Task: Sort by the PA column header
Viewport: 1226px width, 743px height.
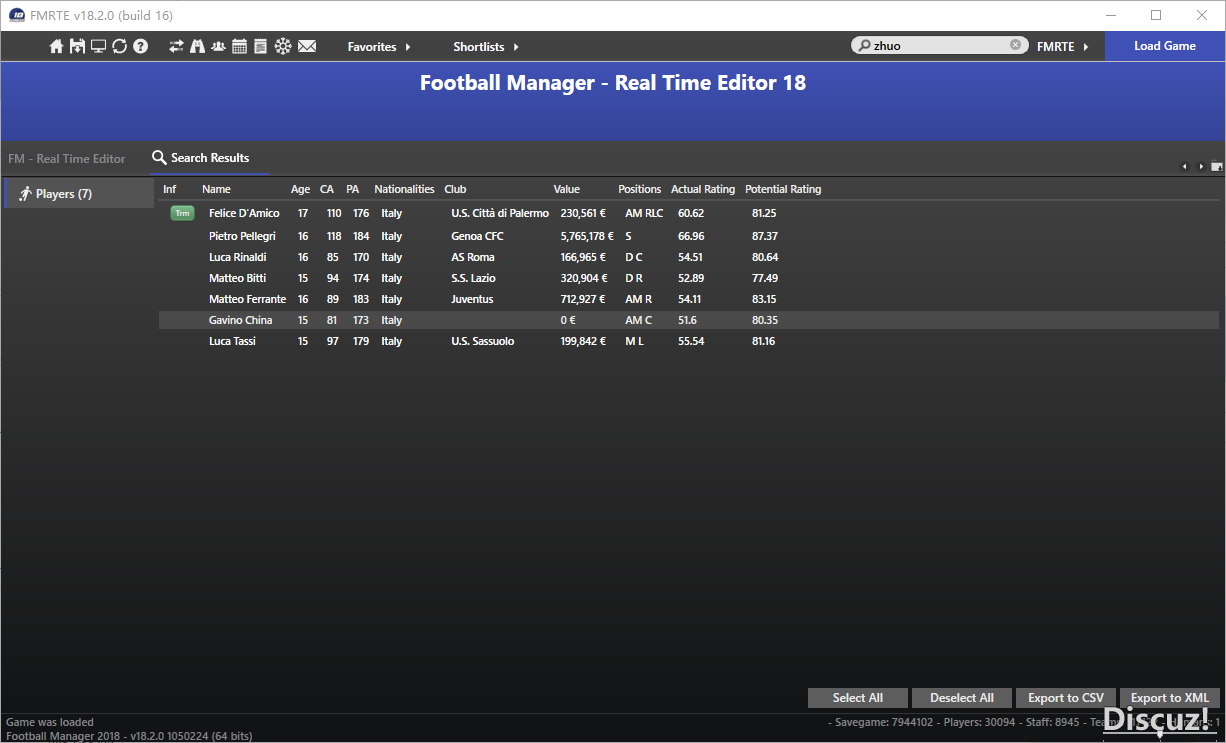Action: click(x=353, y=189)
